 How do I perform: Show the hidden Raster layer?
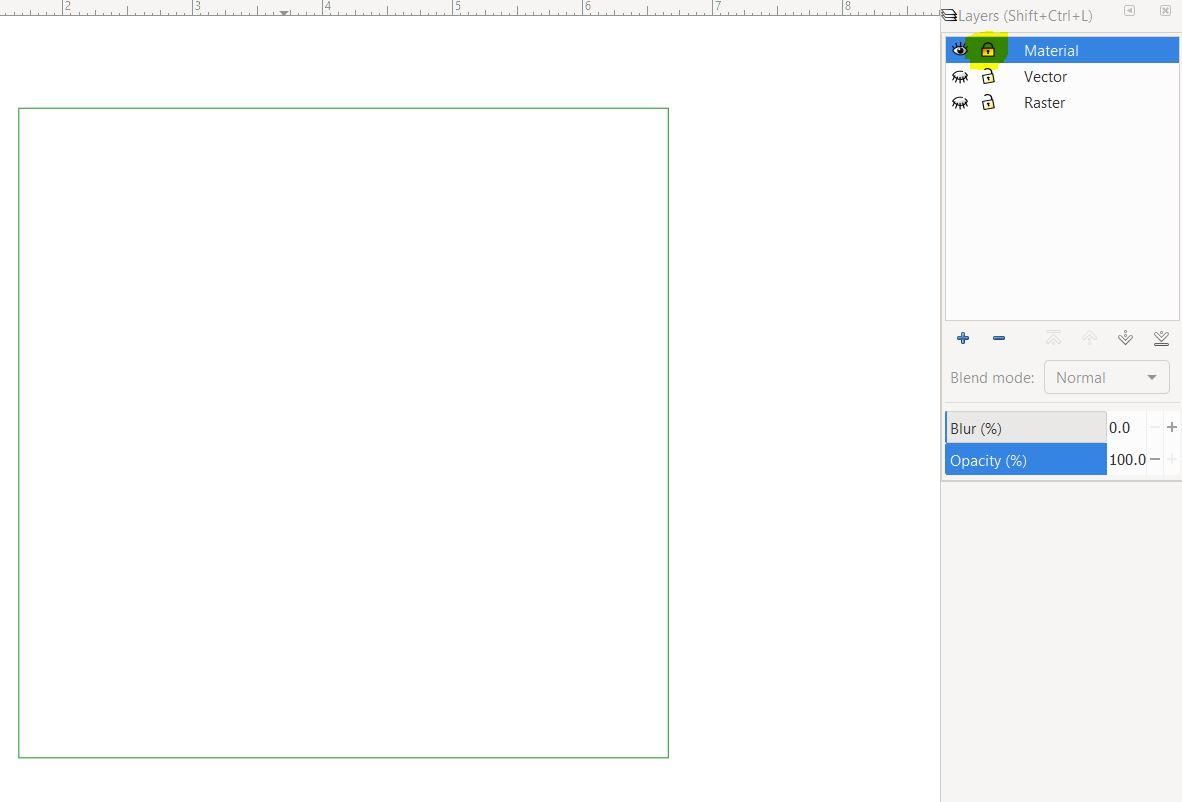[960, 102]
